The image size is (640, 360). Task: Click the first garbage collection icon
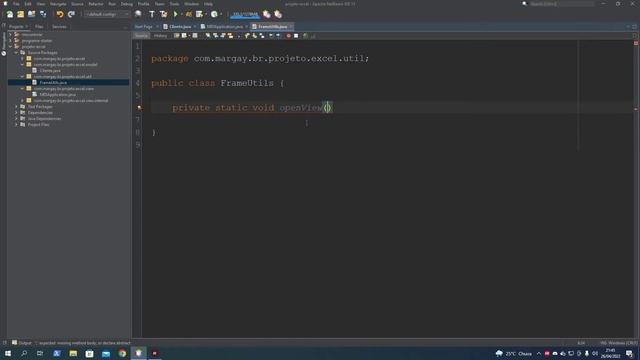click(x=267, y=14)
